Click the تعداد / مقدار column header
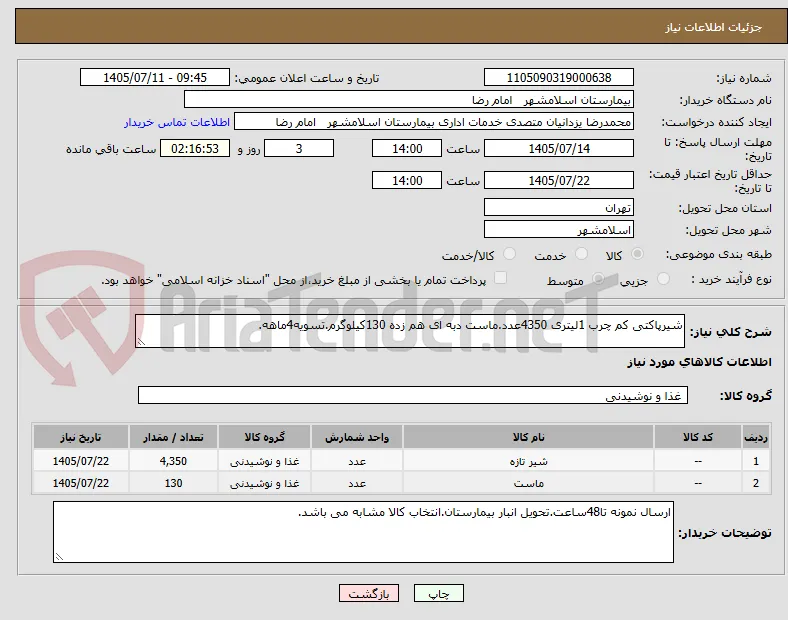The height and width of the screenshot is (620, 788). click(x=173, y=437)
